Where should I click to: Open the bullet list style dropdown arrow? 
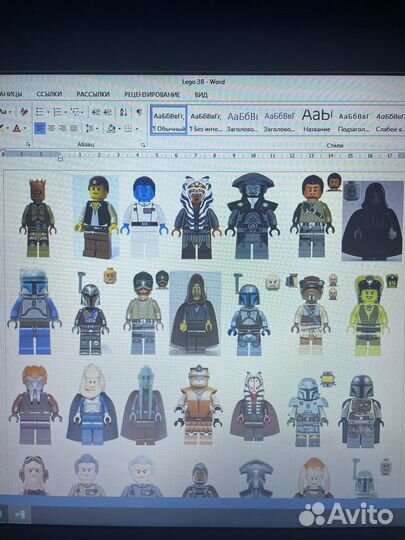[48, 112]
